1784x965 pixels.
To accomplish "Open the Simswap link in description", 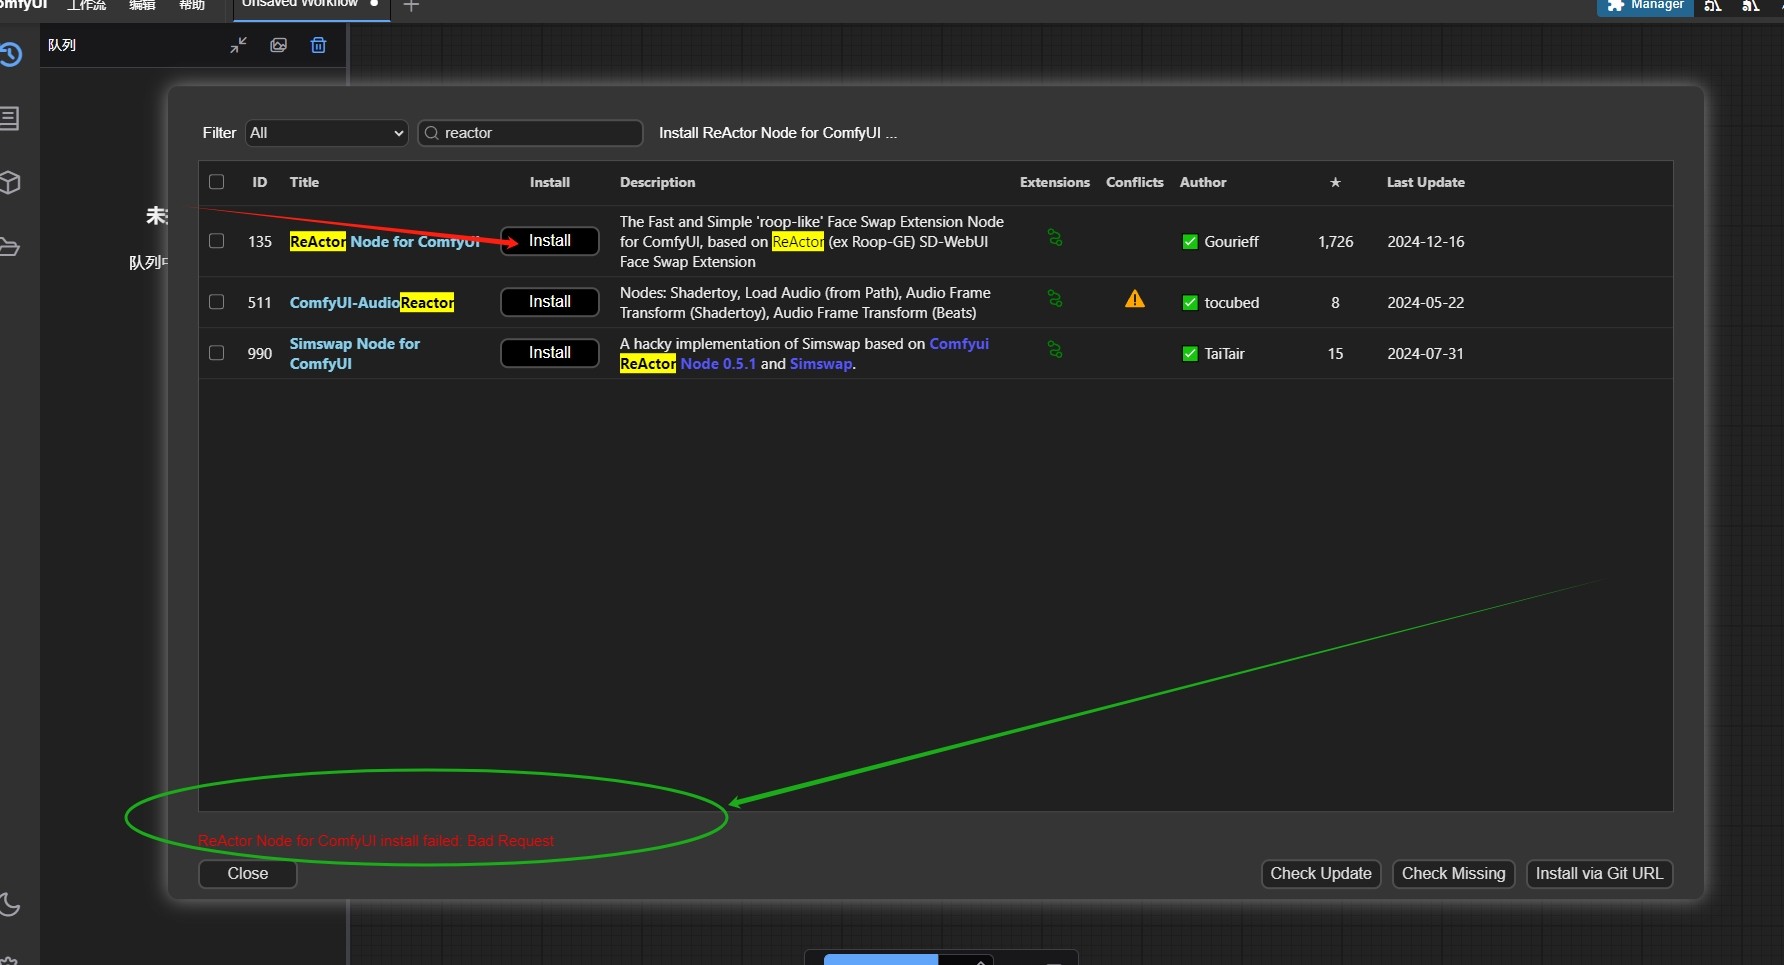I will click(x=821, y=364).
